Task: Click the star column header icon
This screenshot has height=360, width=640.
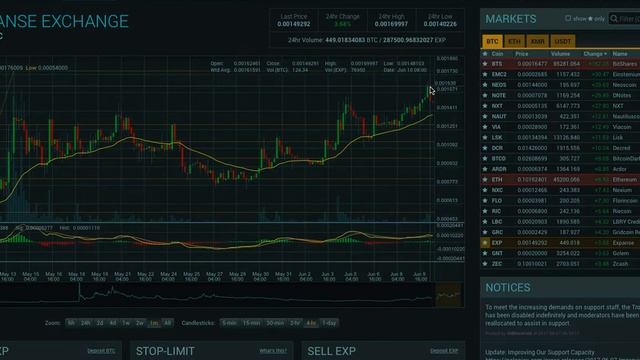Action: (x=485, y=54)
